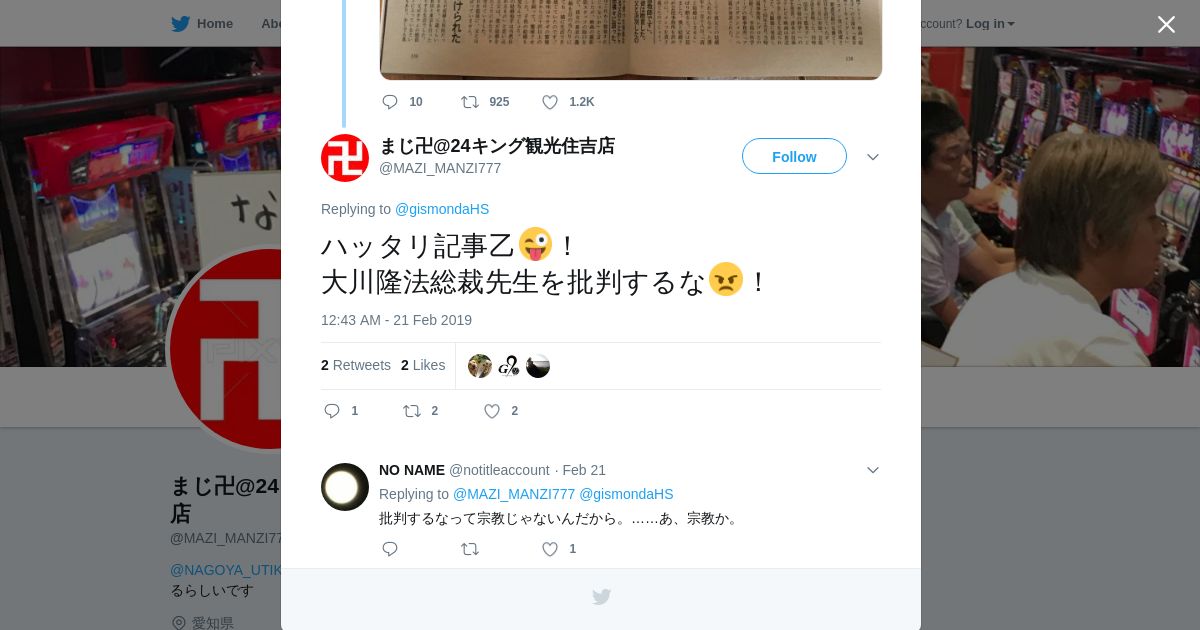Retweet NO NAME's reply tweet

tap(470, 549)
